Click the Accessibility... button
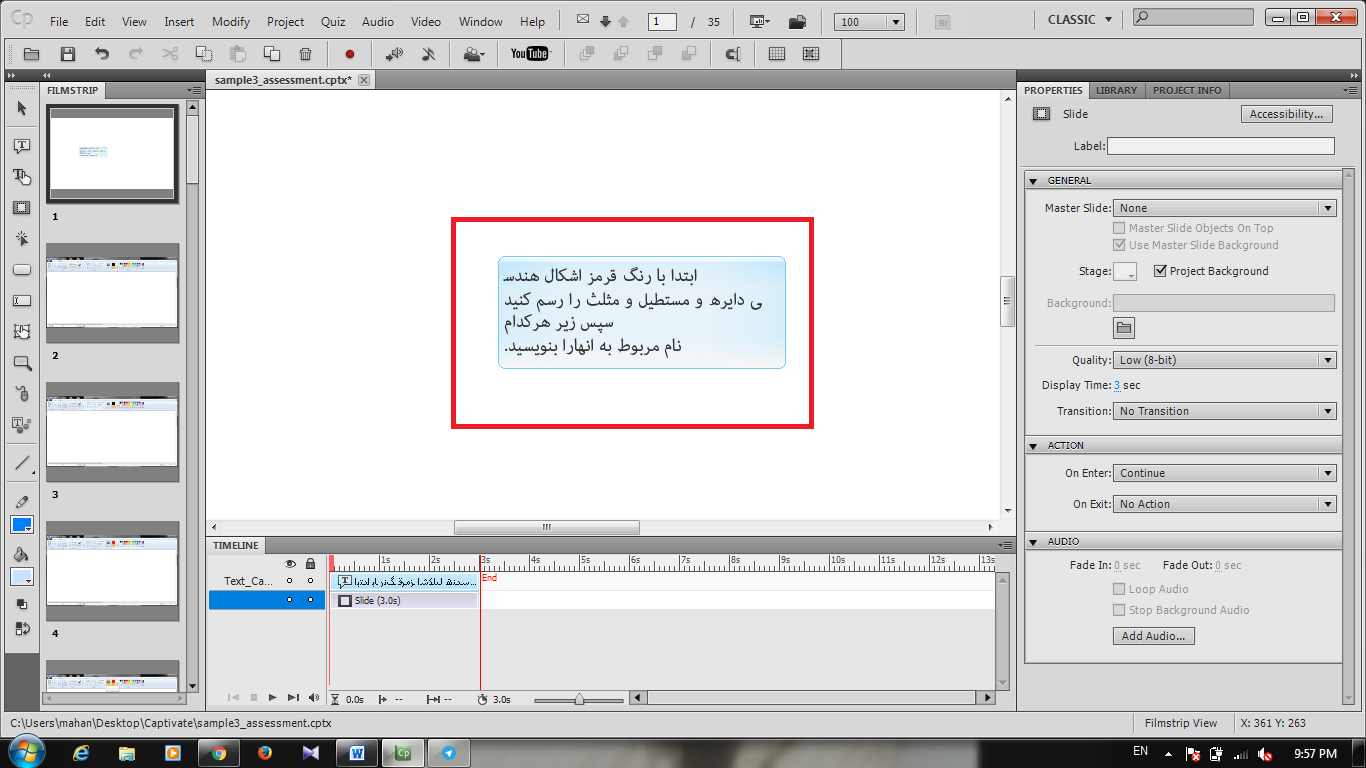1366x768 pixels. [x=1287, y=114]
